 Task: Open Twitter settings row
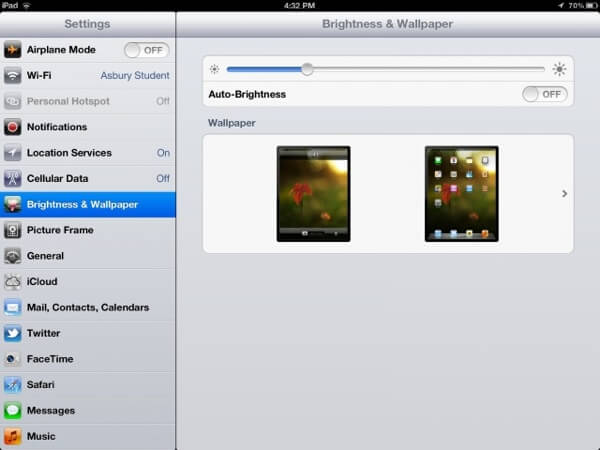coord(88,333)
